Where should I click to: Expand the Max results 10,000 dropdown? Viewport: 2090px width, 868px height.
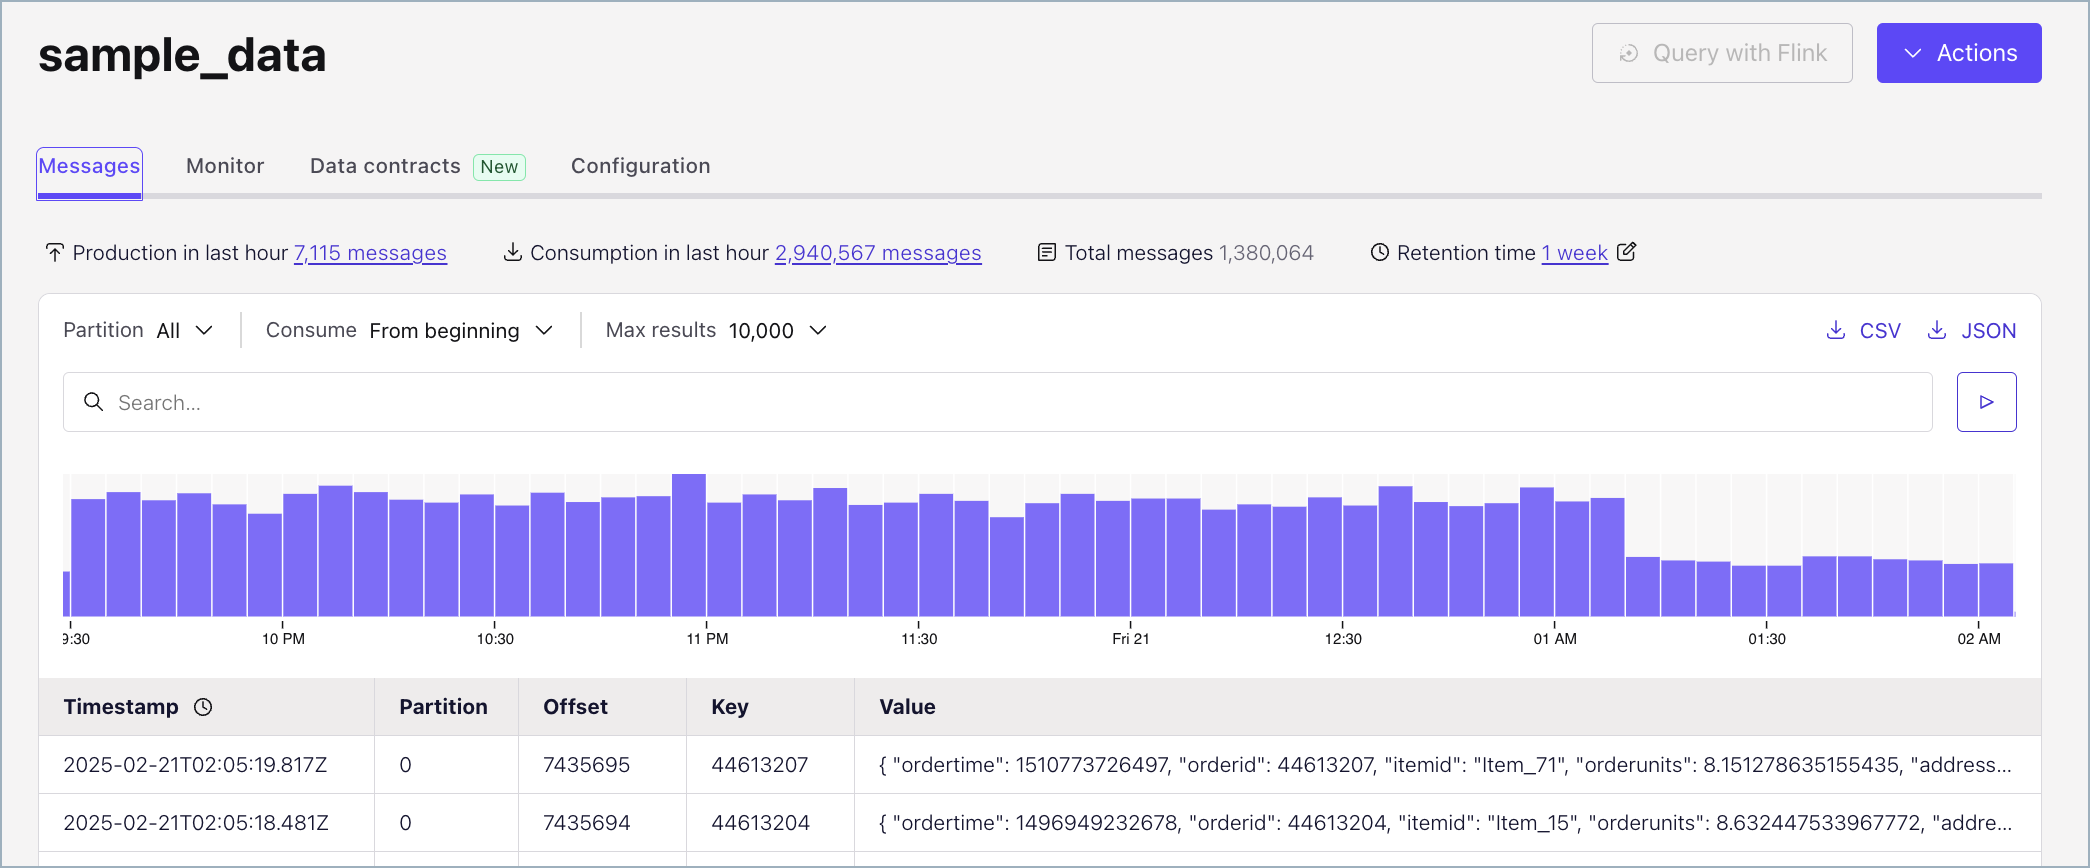777,331
